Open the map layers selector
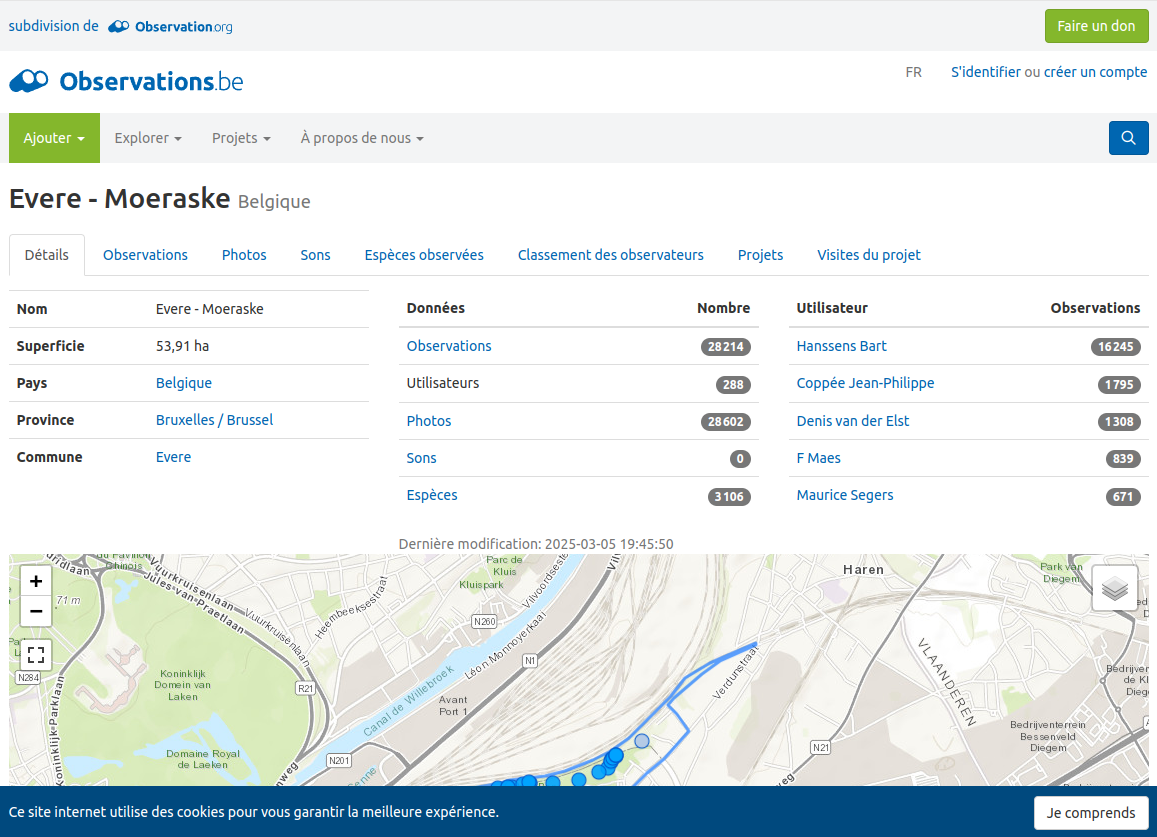Screen dimensions: 1157x837 1114,588
